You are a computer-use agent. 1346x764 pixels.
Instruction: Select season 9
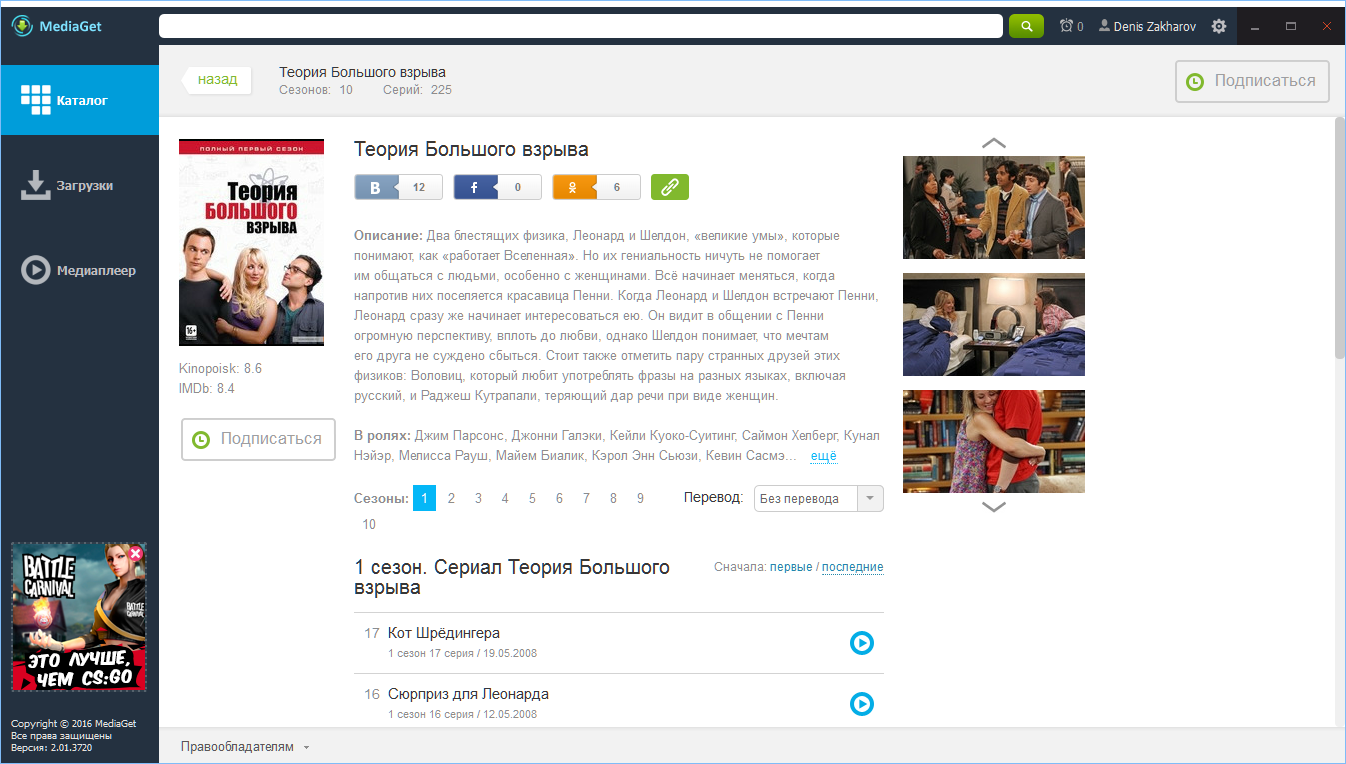coord(640,498)
